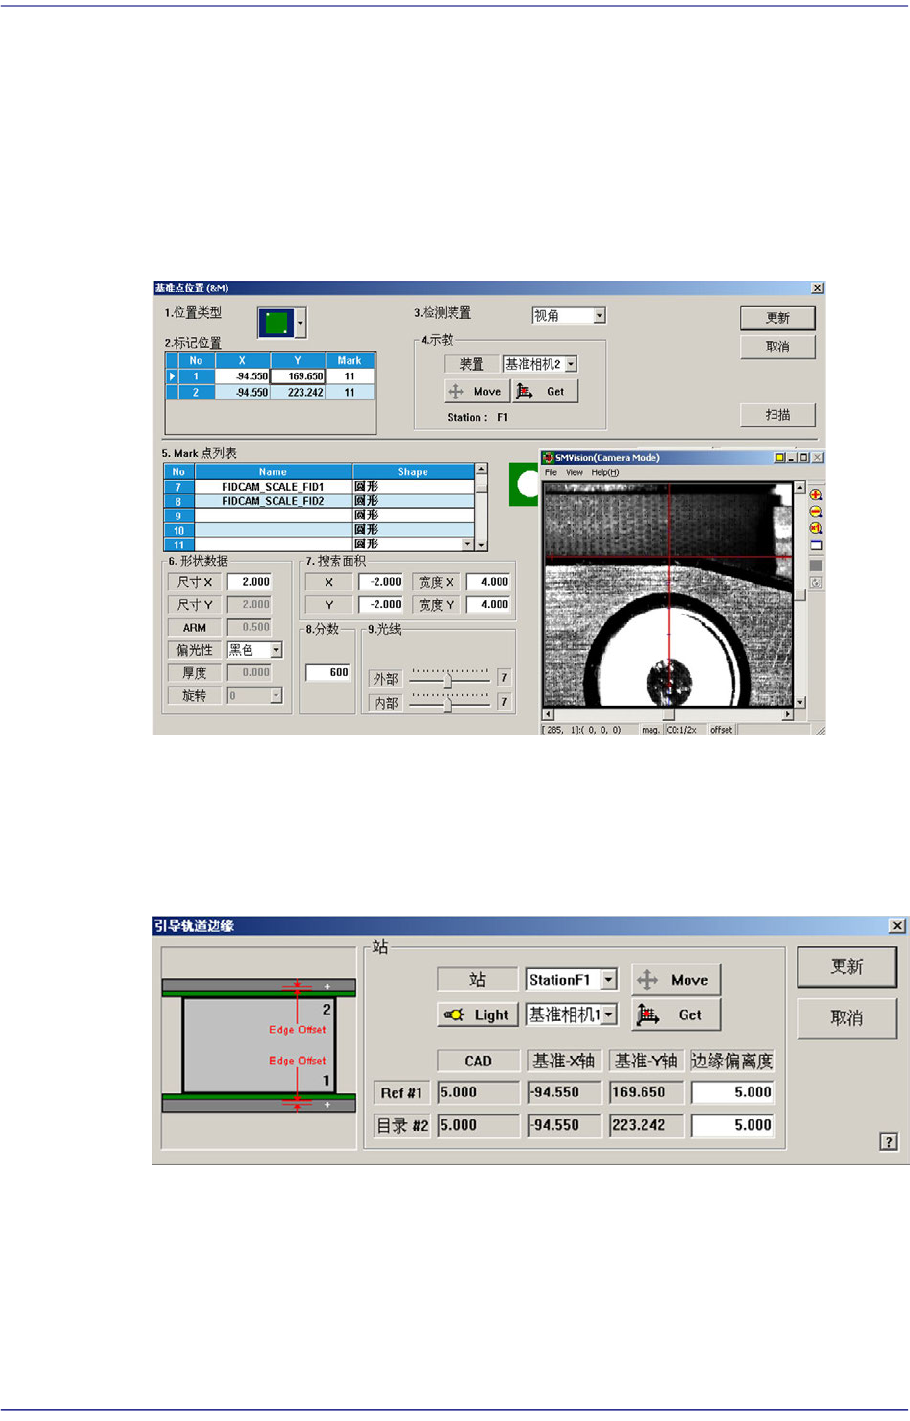Open the View menu in SMVision
This screenshot has width=910, height=1421.
[x=574, y=472]
